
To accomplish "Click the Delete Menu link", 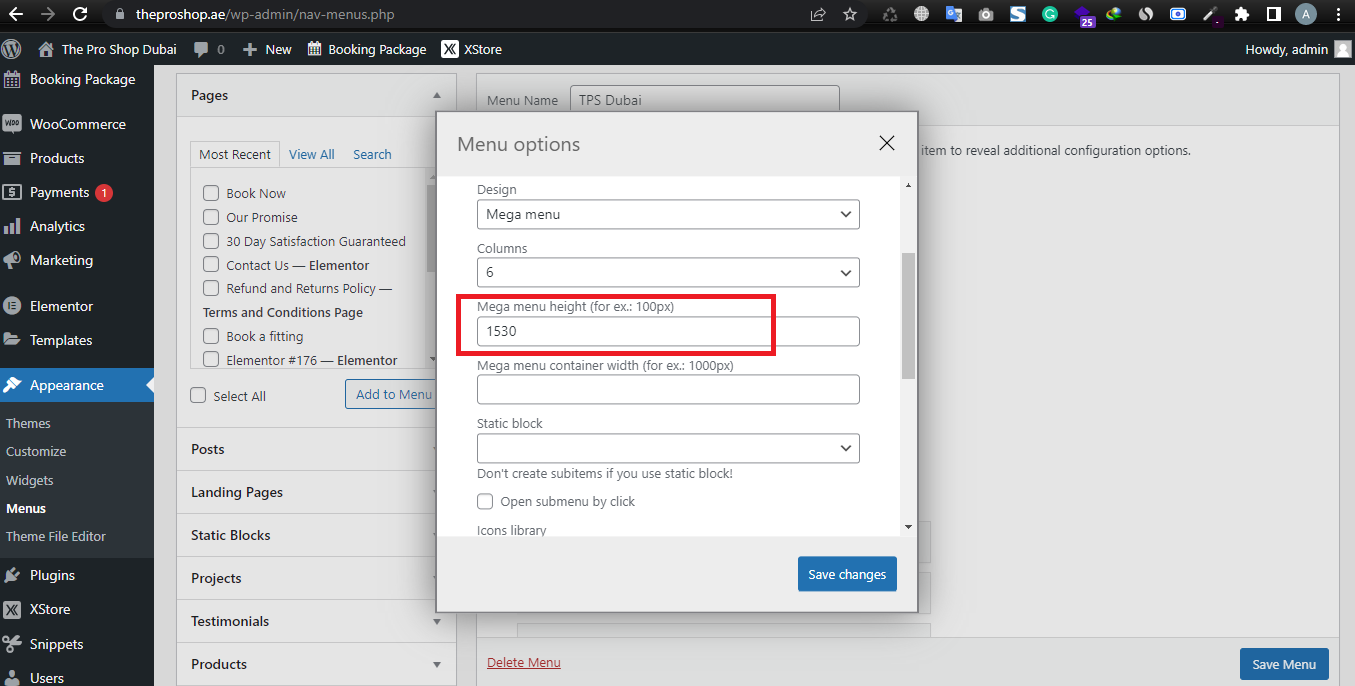I will coord(524,662).
